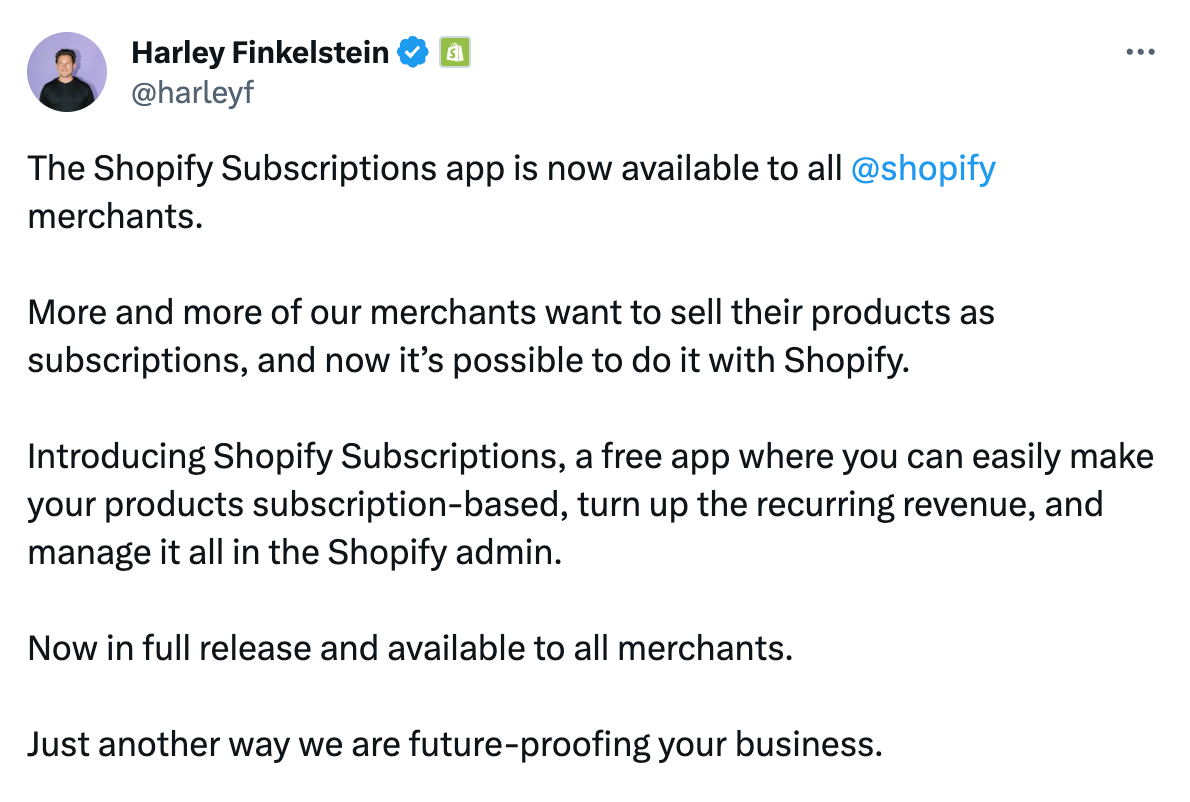Click the words "Just another way we are"

(x=214, y=744)
